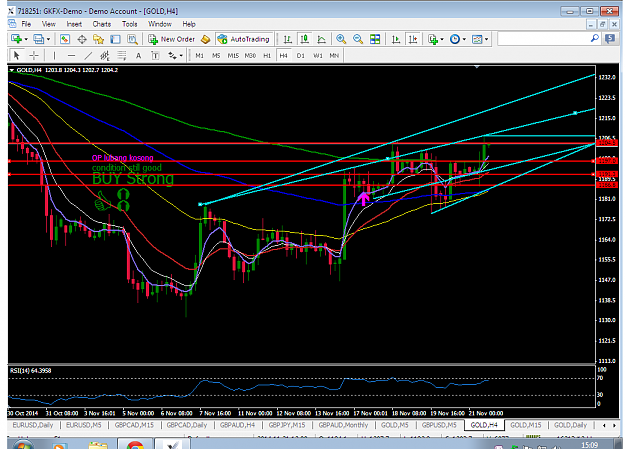Open the Tools menu

[130, 24]
